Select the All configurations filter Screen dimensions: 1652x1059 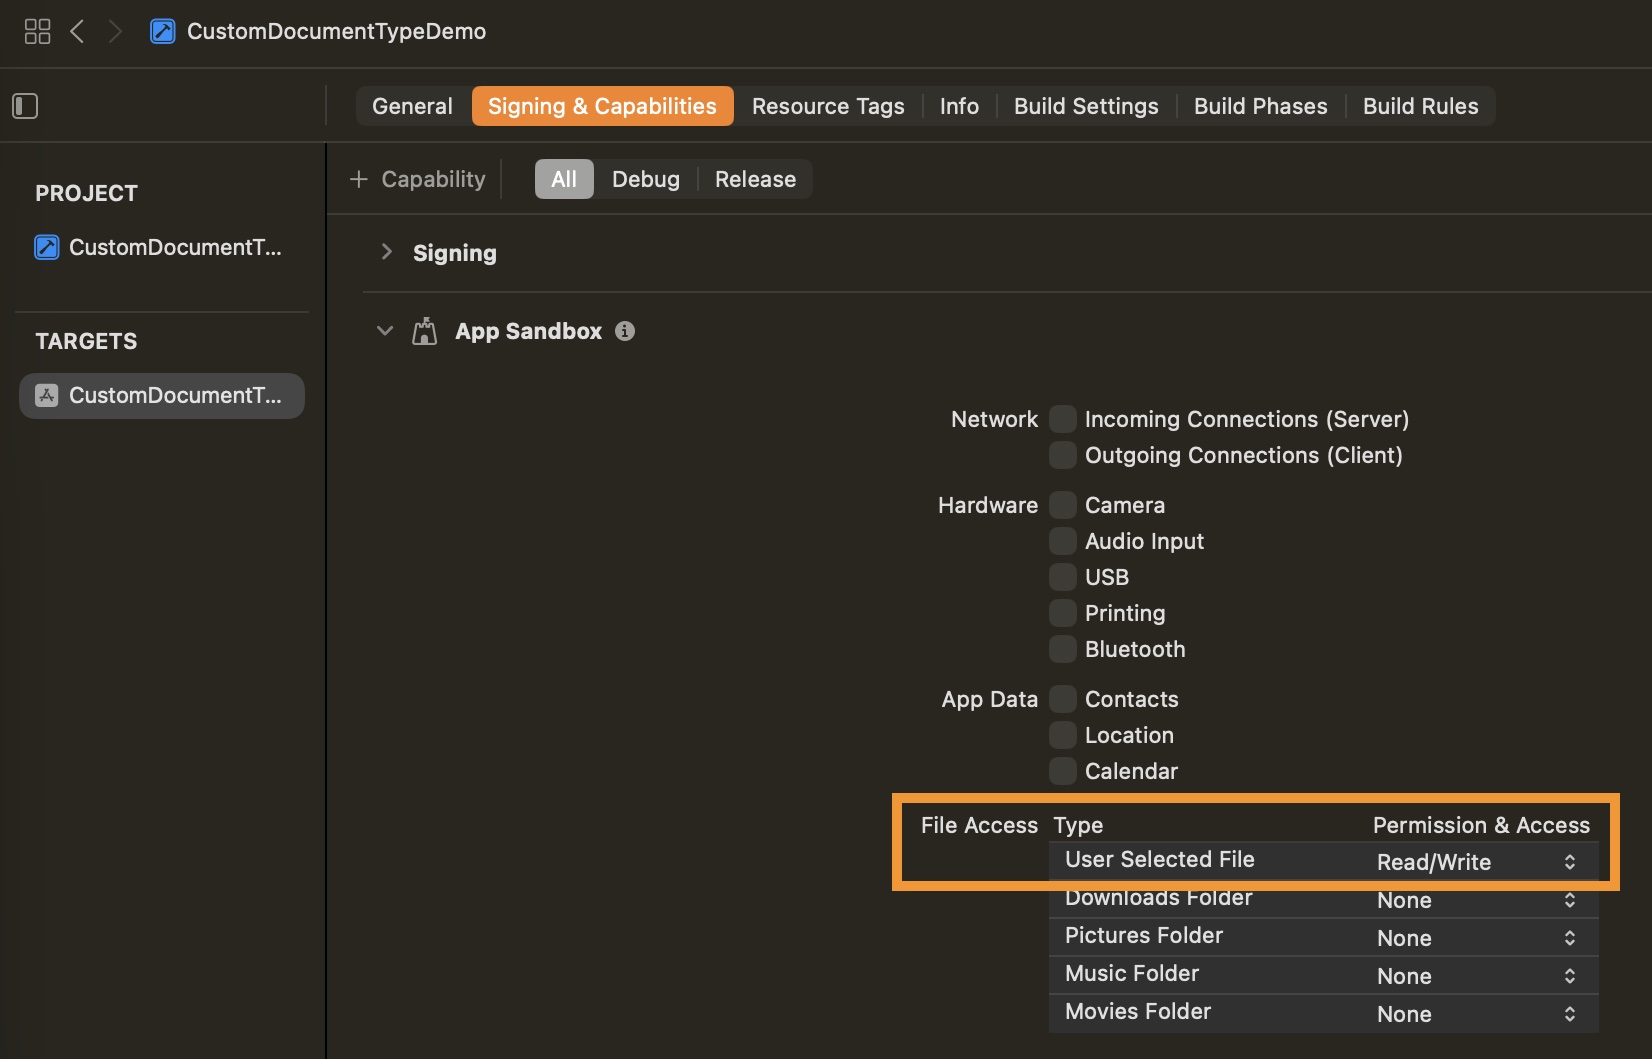point(564,179)
